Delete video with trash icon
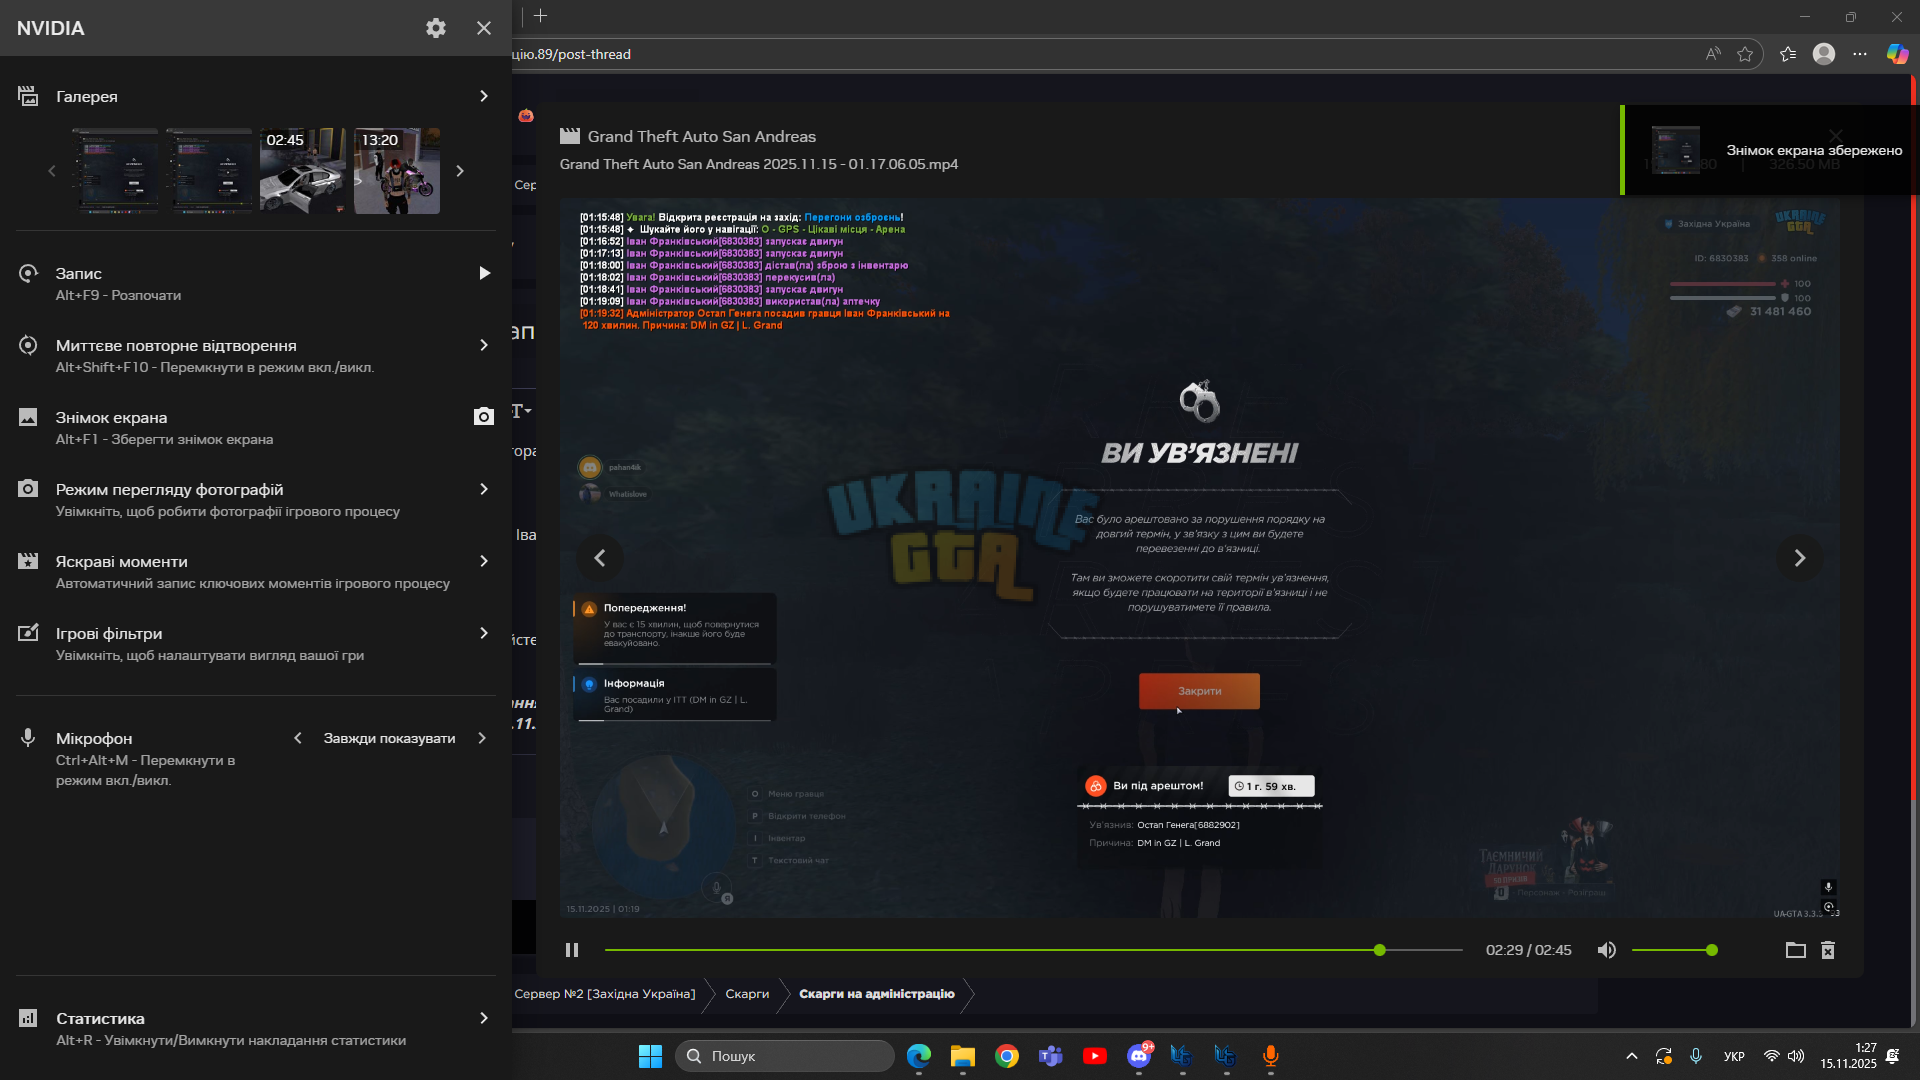1920x1080 pixels. coord(1828,950)
